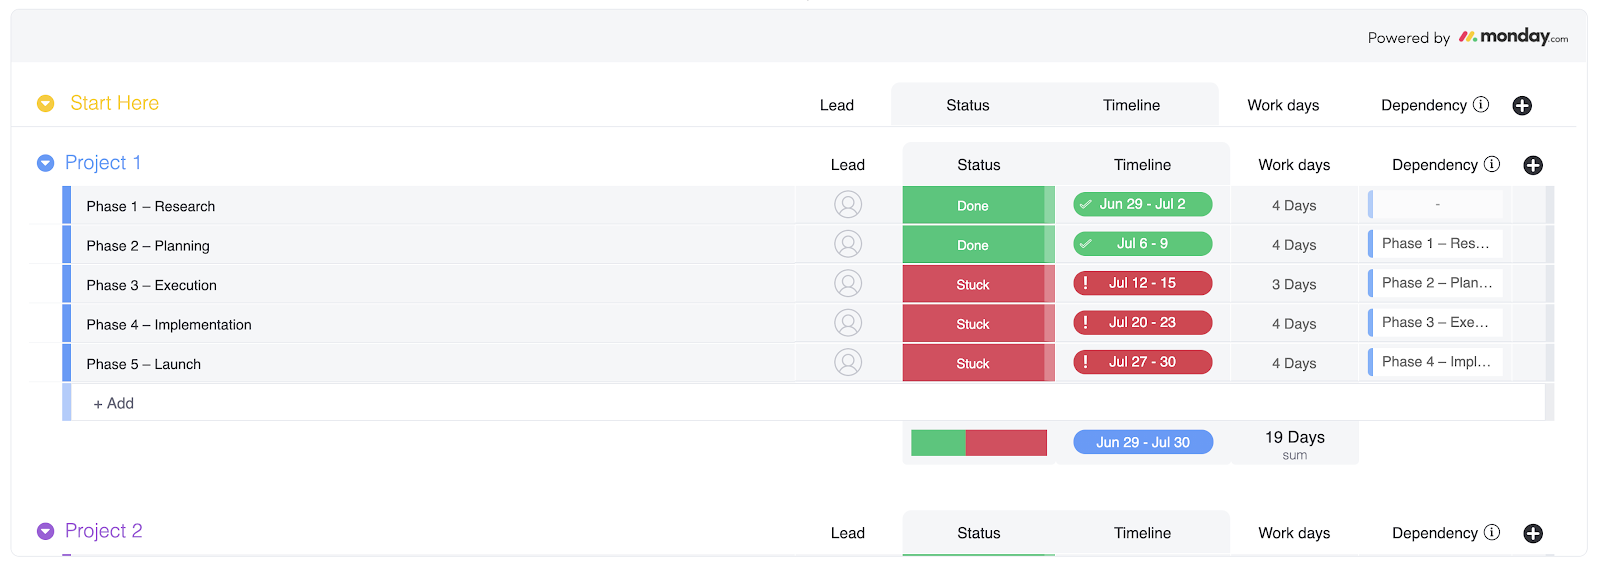Add column to Project 2 with plus icon
This screenshot has height=569, width=1600.
pos(1533,534)
